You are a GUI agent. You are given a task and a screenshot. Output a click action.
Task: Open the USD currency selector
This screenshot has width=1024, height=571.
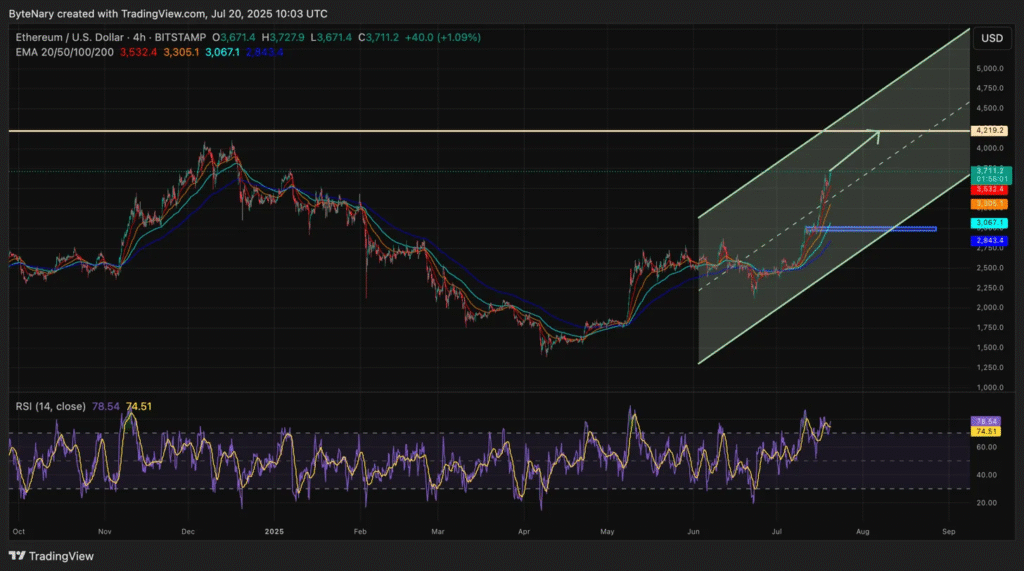(991, 38)
